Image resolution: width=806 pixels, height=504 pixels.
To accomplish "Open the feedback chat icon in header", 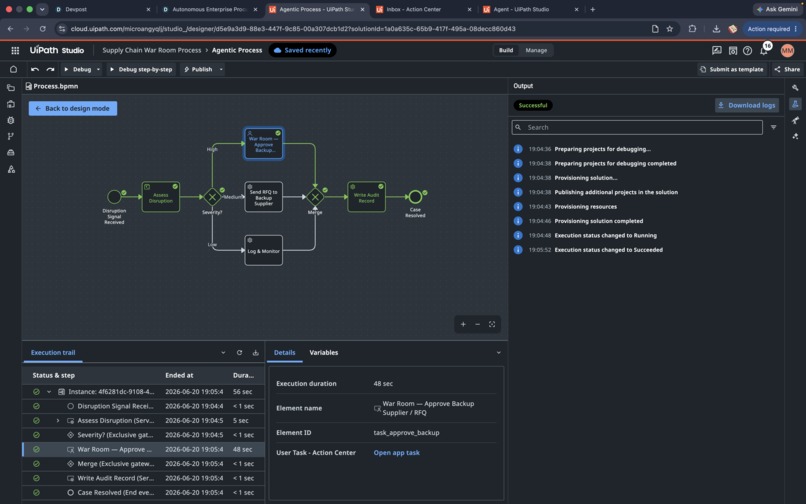I will (x=717, y=50).
